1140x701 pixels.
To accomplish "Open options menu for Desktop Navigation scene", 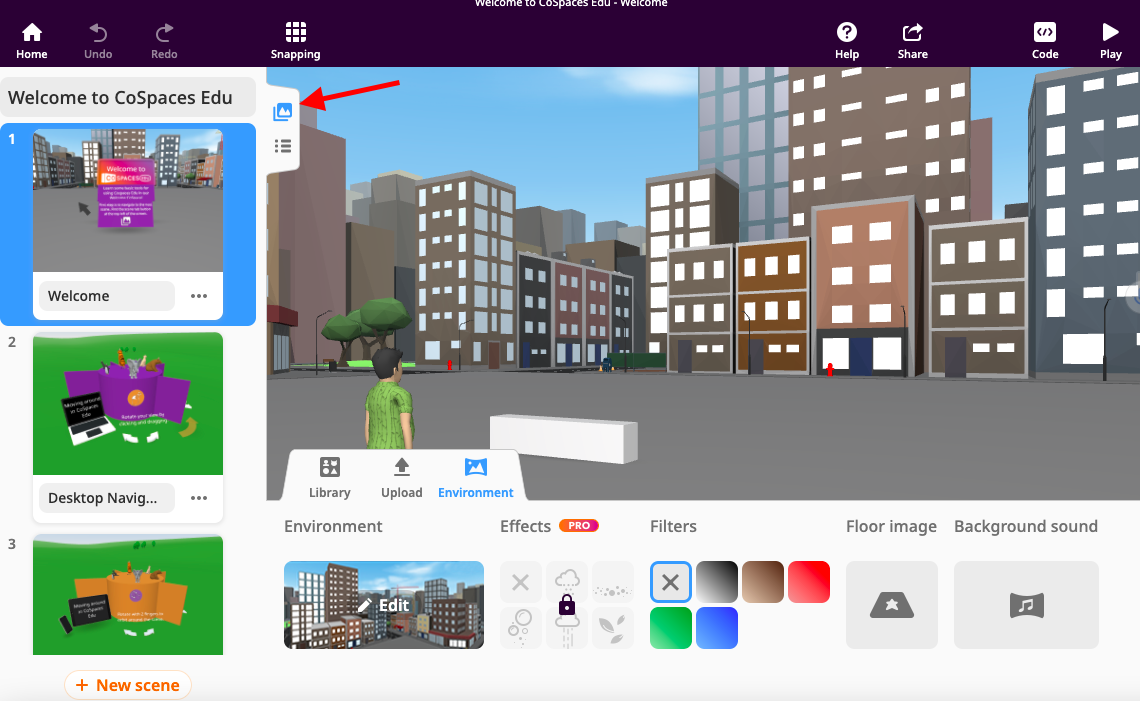I will [199, 498].
